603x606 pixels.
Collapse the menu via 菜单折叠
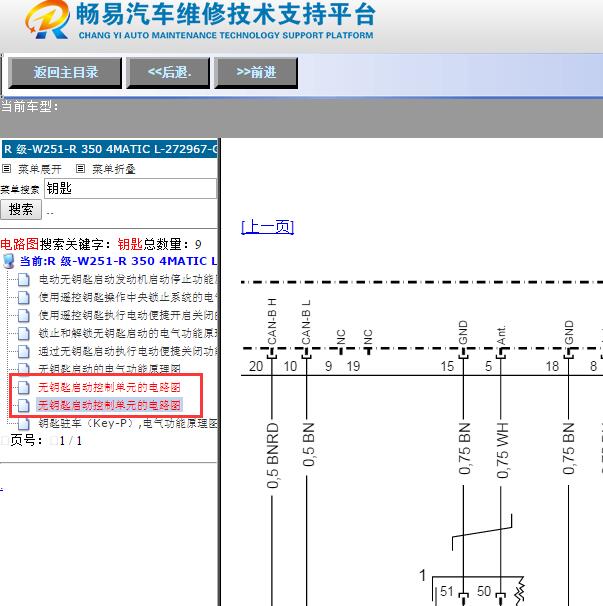(114, 169)
